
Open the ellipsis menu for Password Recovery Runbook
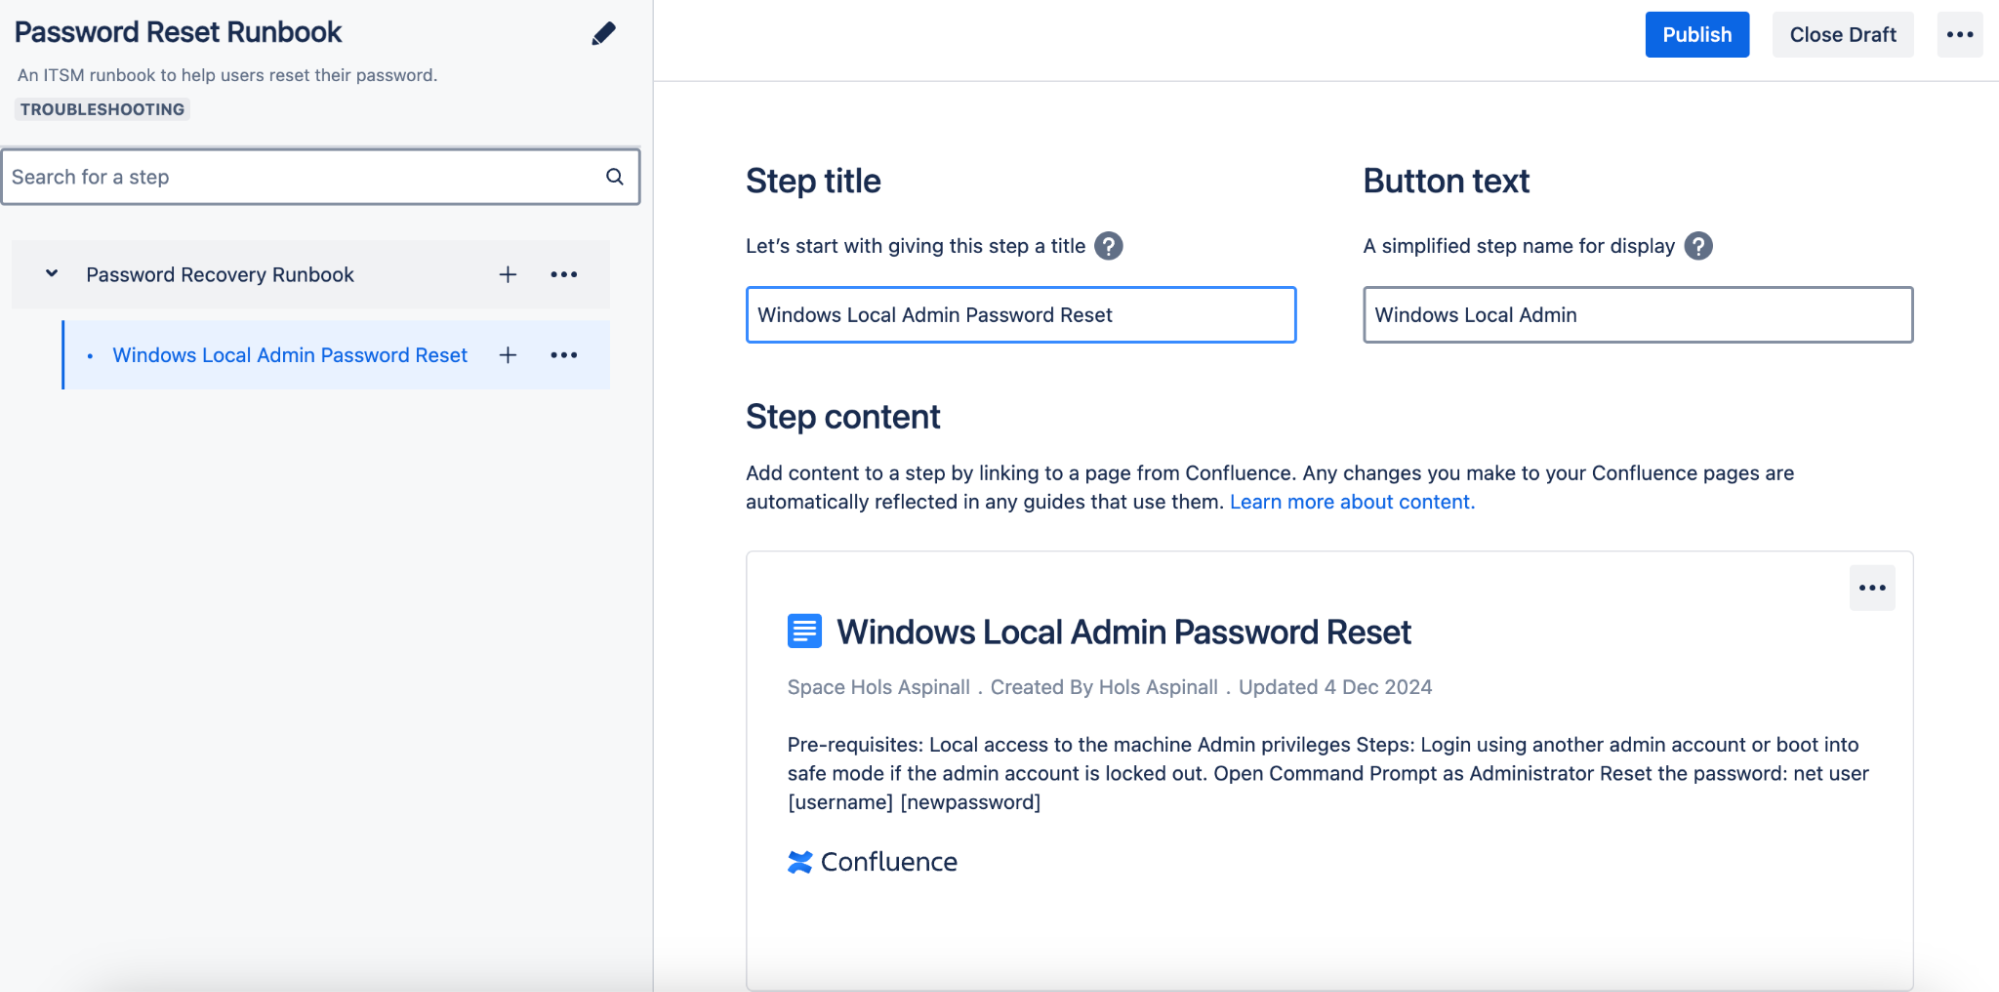click(x=565, y=274)
